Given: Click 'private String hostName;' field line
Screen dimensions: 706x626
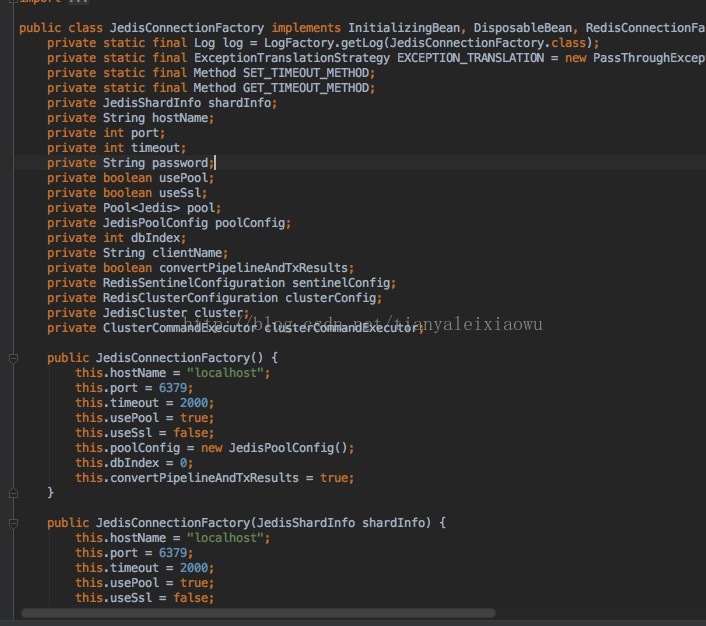Looking at the screenshot, I should point(131,118).
